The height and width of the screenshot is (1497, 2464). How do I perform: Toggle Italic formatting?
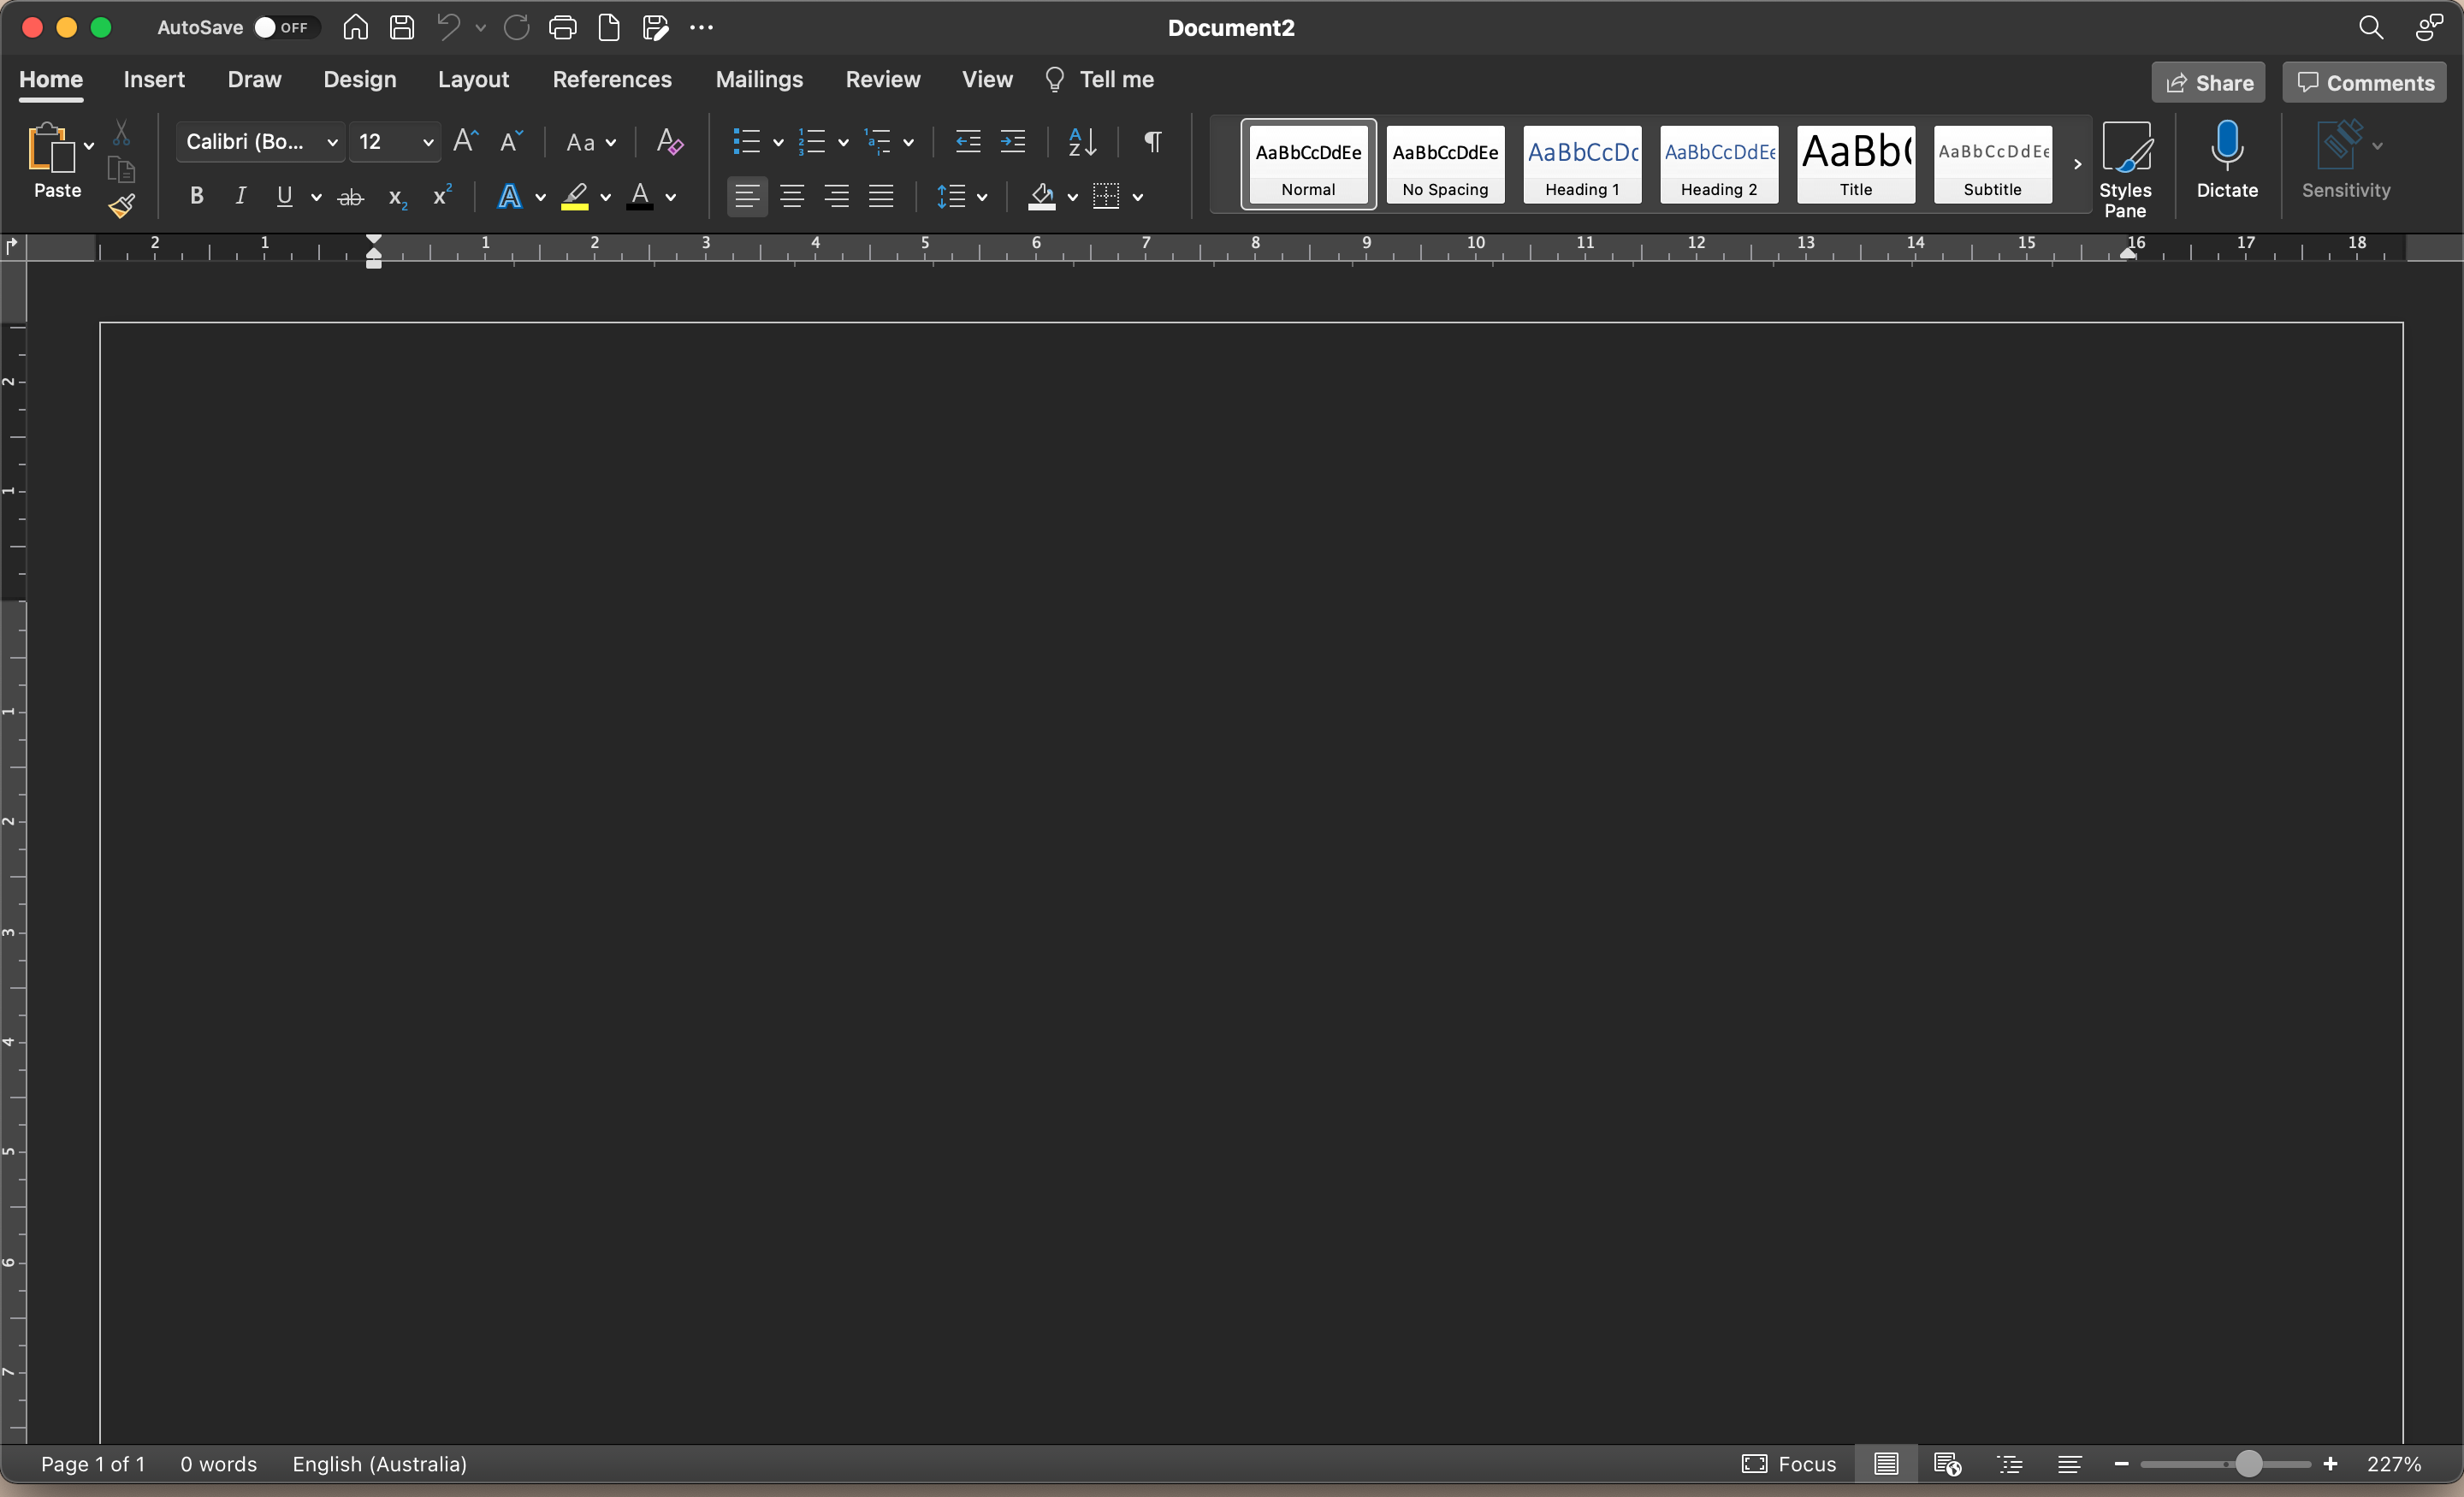pyautogui.click(x=240, y=197)
